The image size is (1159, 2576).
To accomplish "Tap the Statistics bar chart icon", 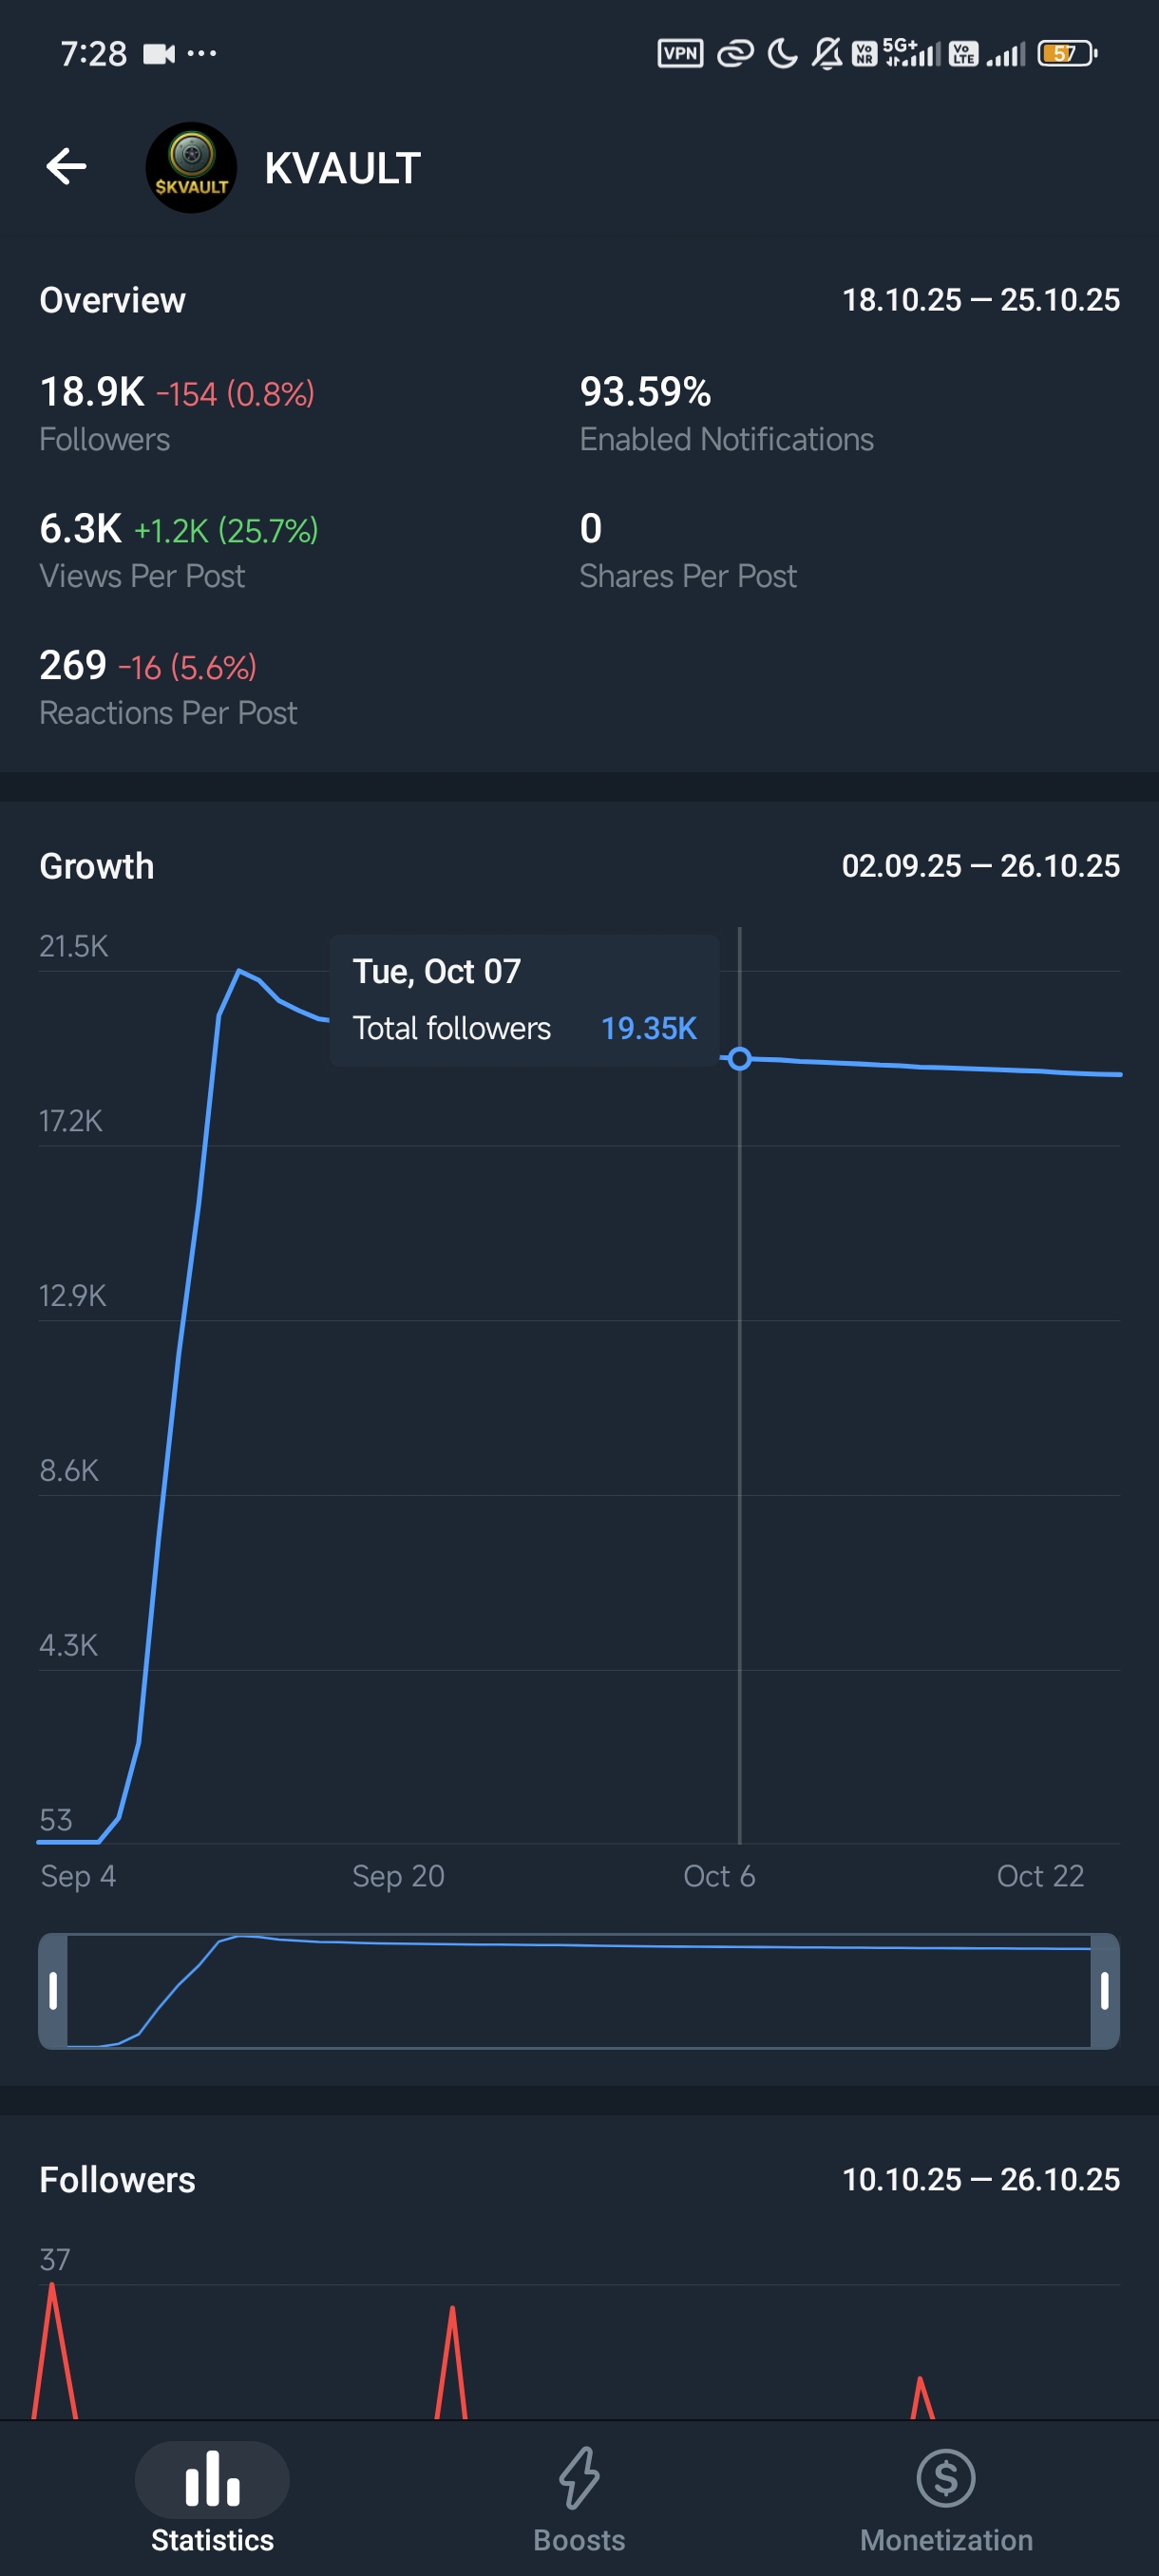I will [x=212, y=2478].
